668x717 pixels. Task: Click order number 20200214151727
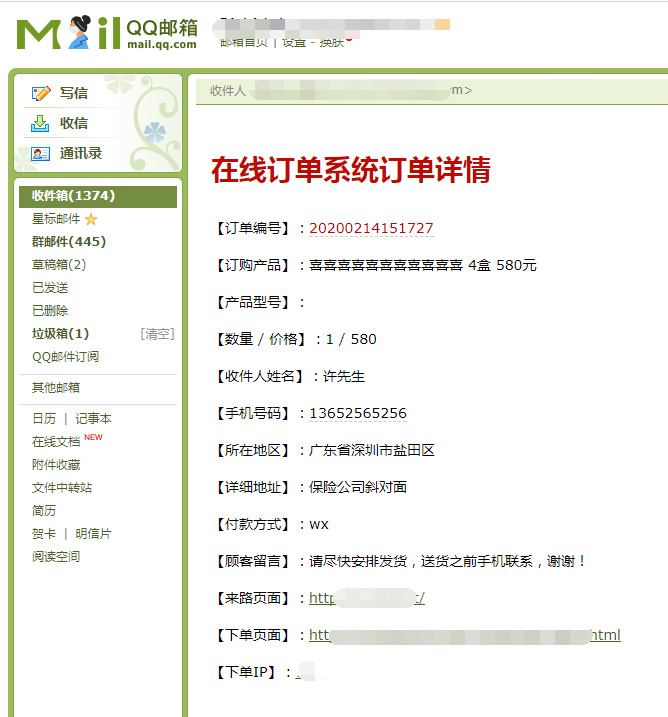coord(371,228)
